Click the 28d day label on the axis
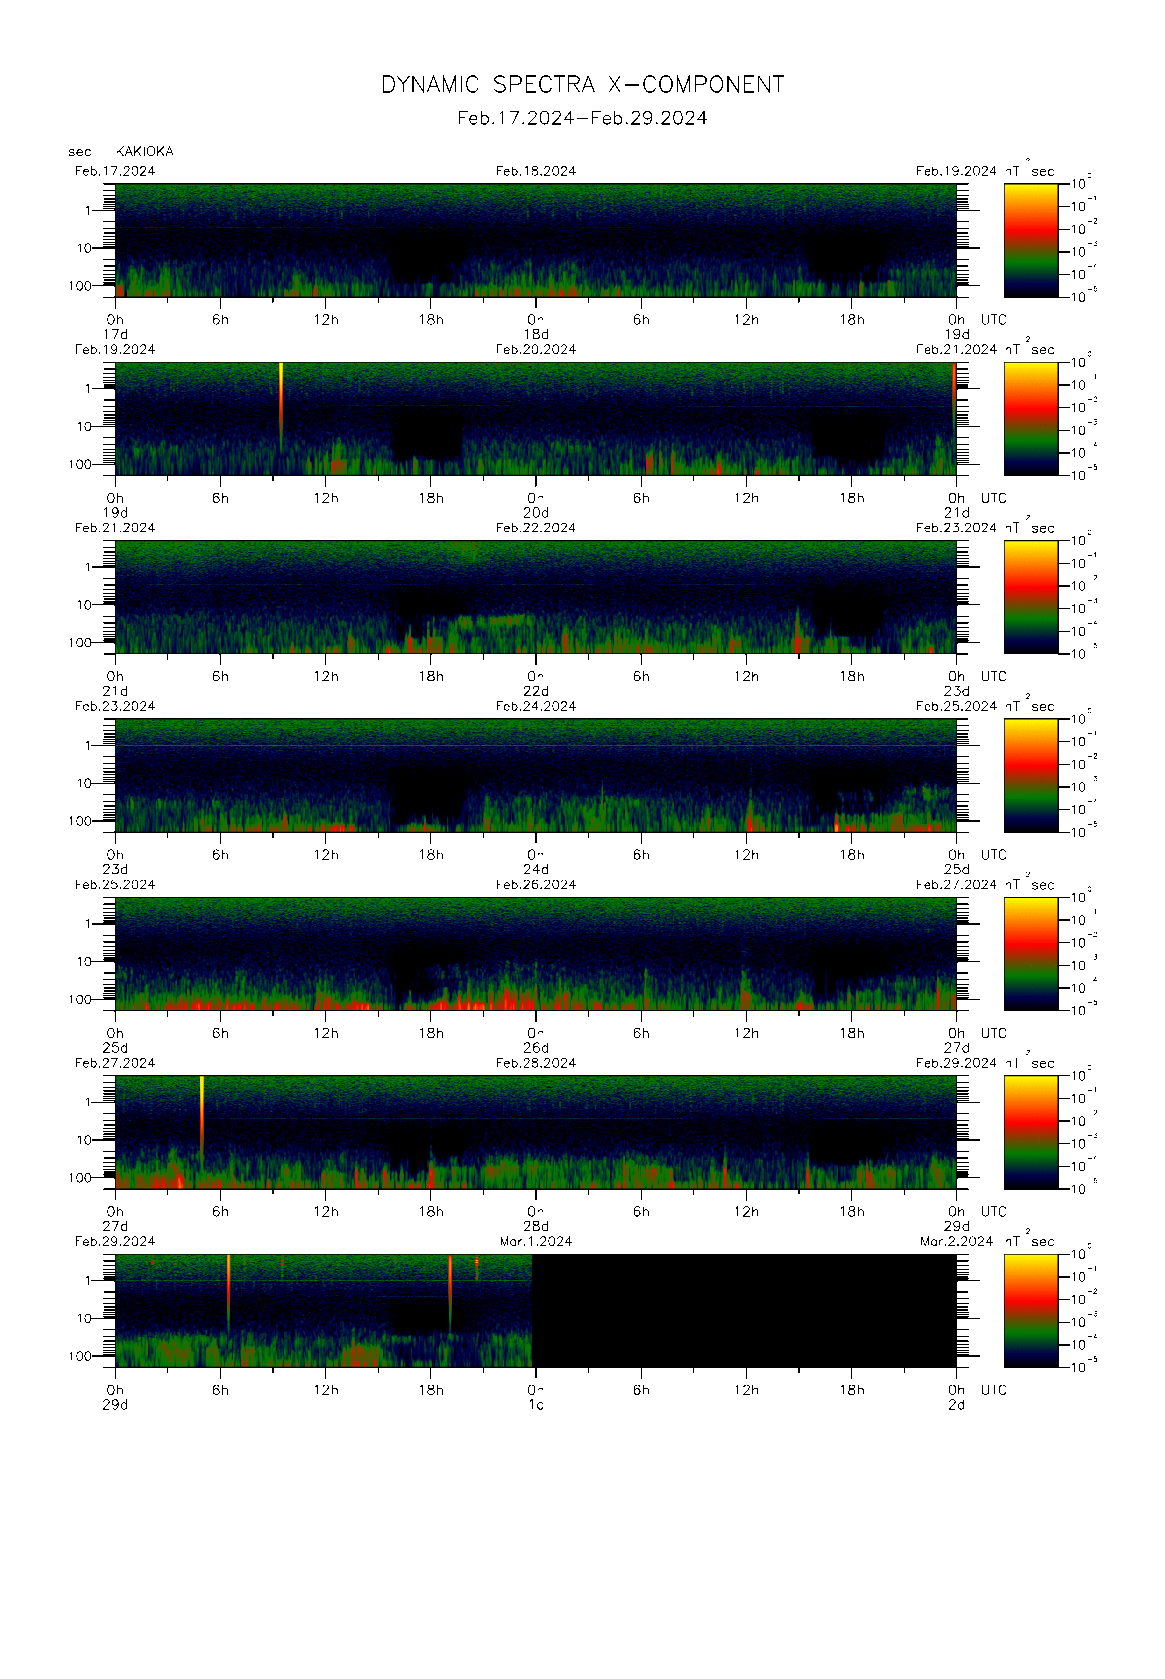This screenshot has height=1679, width=1165. click(x=536, y=1226)
